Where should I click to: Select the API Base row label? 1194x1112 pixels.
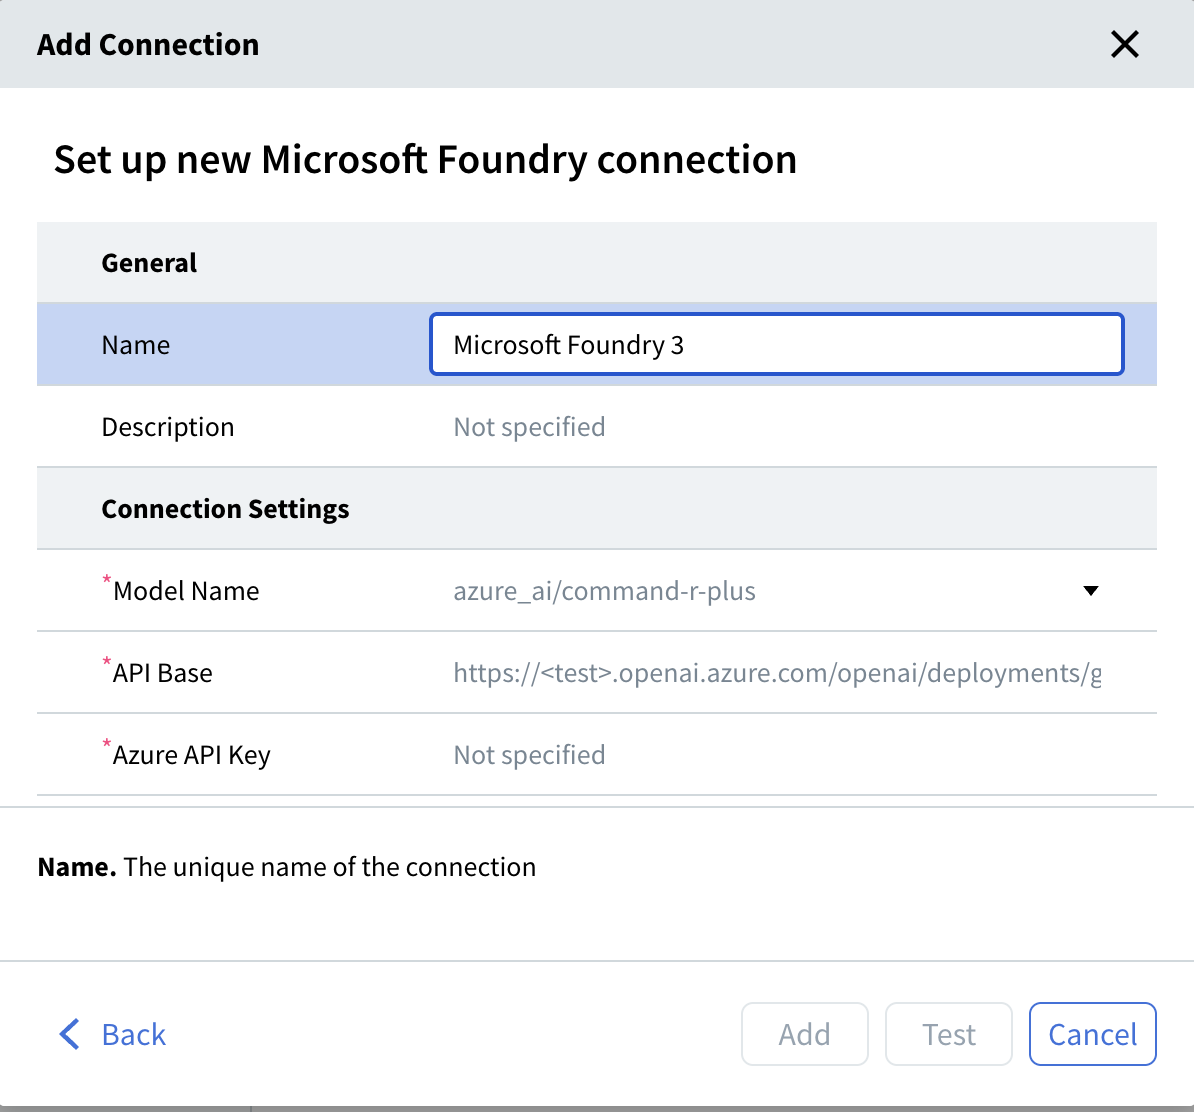(162, 673)
